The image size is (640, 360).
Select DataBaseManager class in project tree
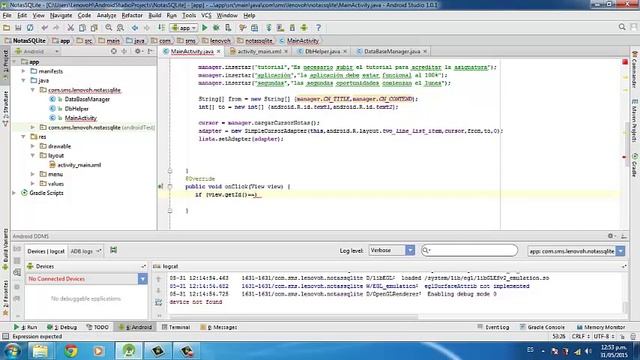coord(87,99)
